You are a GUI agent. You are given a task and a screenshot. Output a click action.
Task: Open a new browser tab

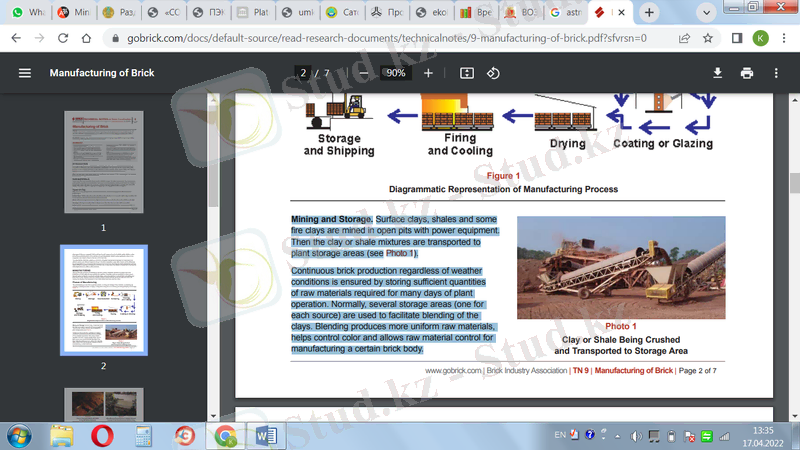[650, 13]
